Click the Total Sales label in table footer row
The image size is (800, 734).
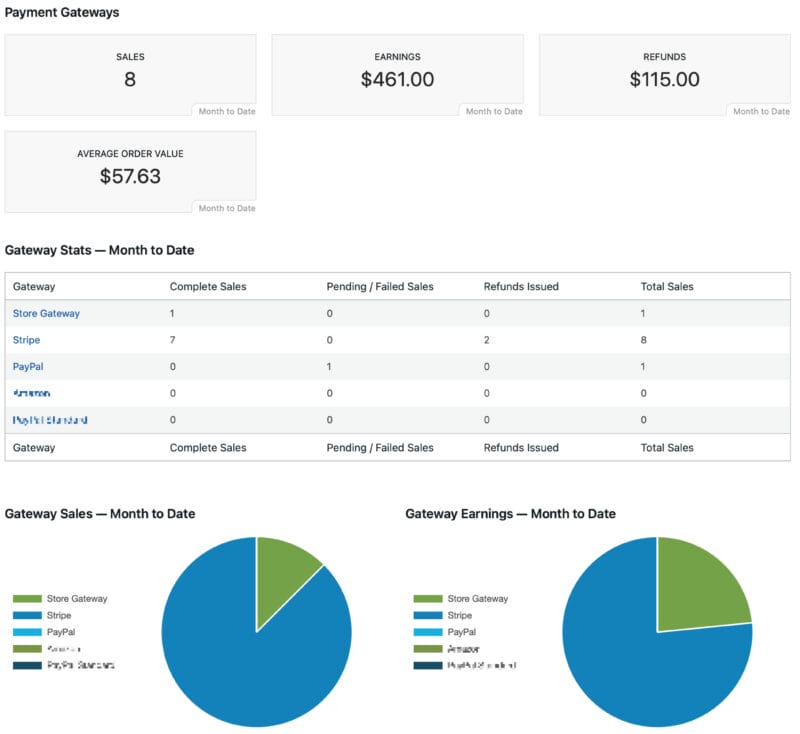coord(667,448)
